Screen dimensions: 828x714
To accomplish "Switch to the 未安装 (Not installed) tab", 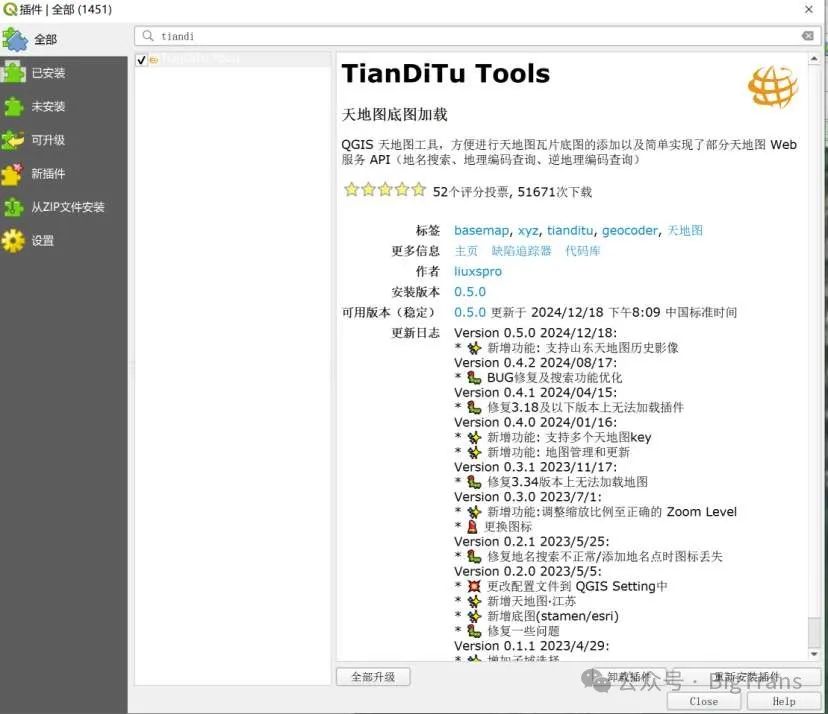I will (63, 106).
